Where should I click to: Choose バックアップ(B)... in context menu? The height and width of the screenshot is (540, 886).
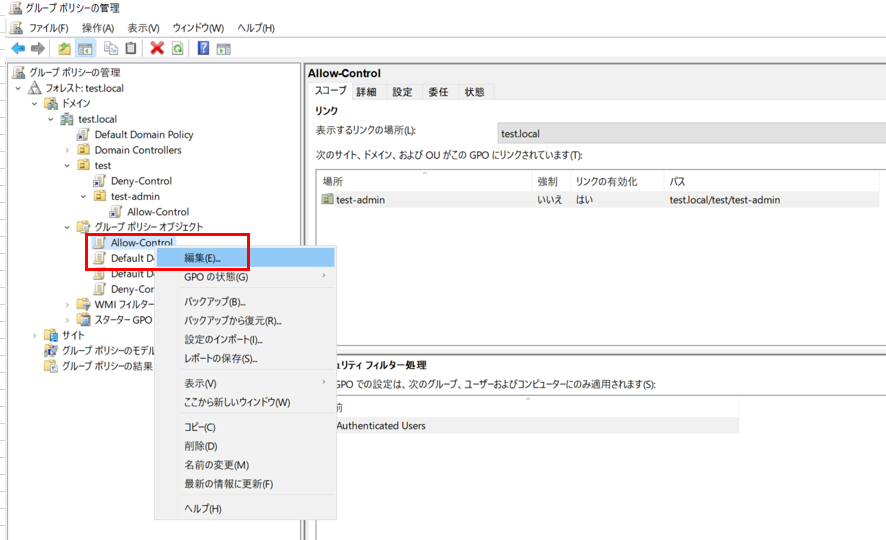click(245, 302)
